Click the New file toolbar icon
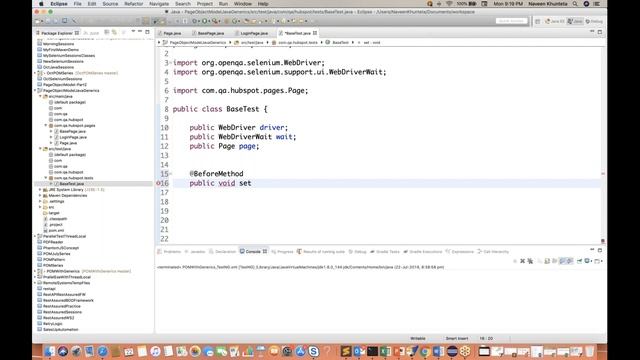The width and height of the screenshot is (640, 360). tap(38, 21)
